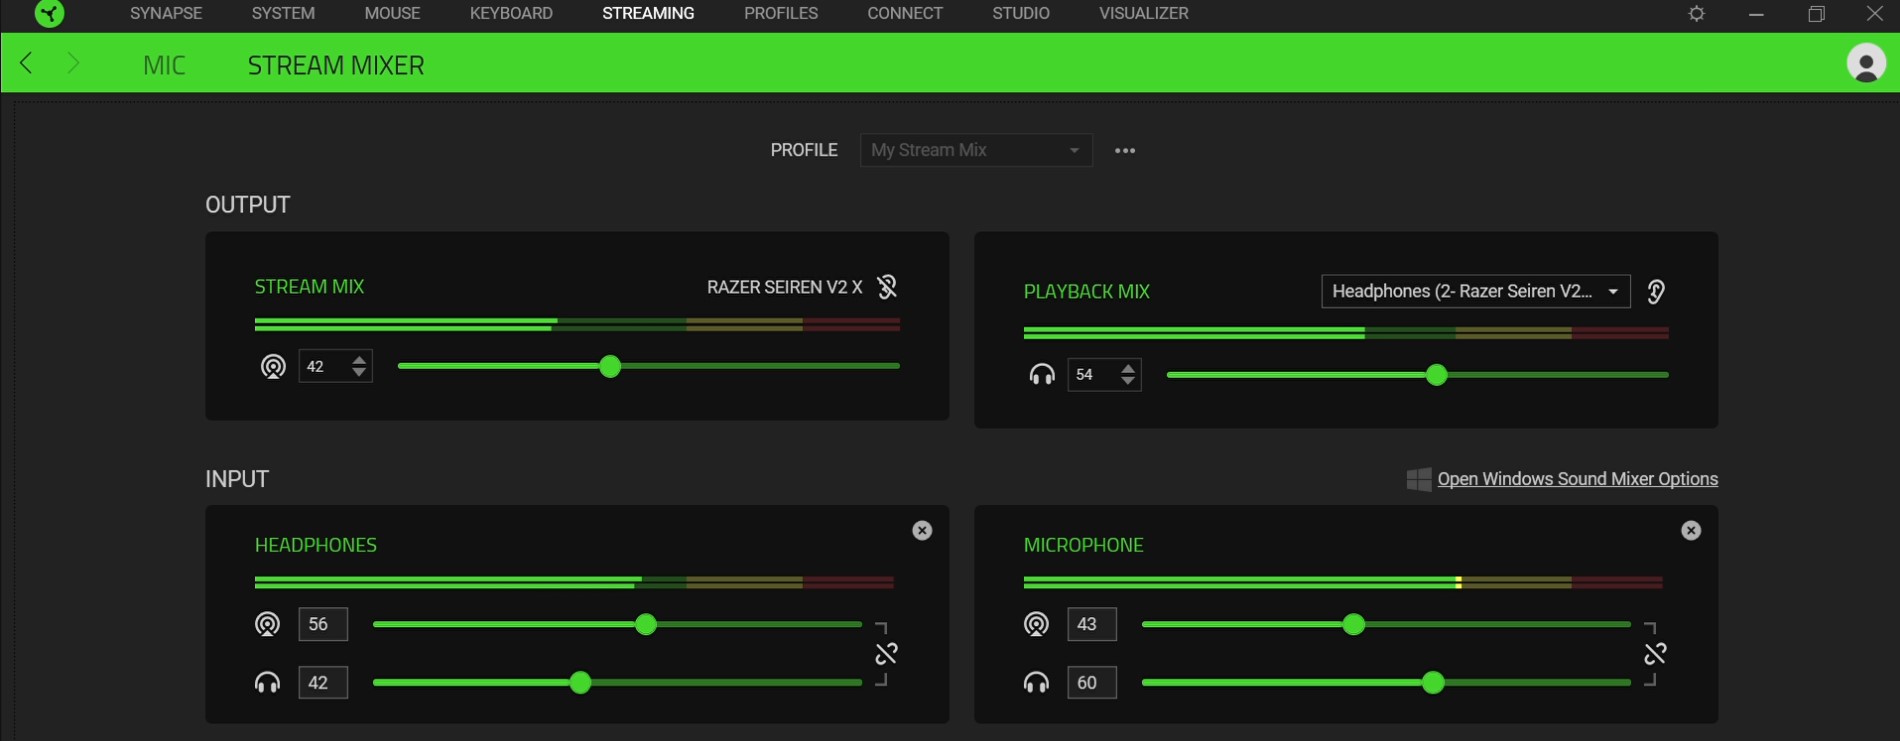The image size is (1900, 741).
Task: Open Windows Sound Mixer Options link
Action: 1577,479
